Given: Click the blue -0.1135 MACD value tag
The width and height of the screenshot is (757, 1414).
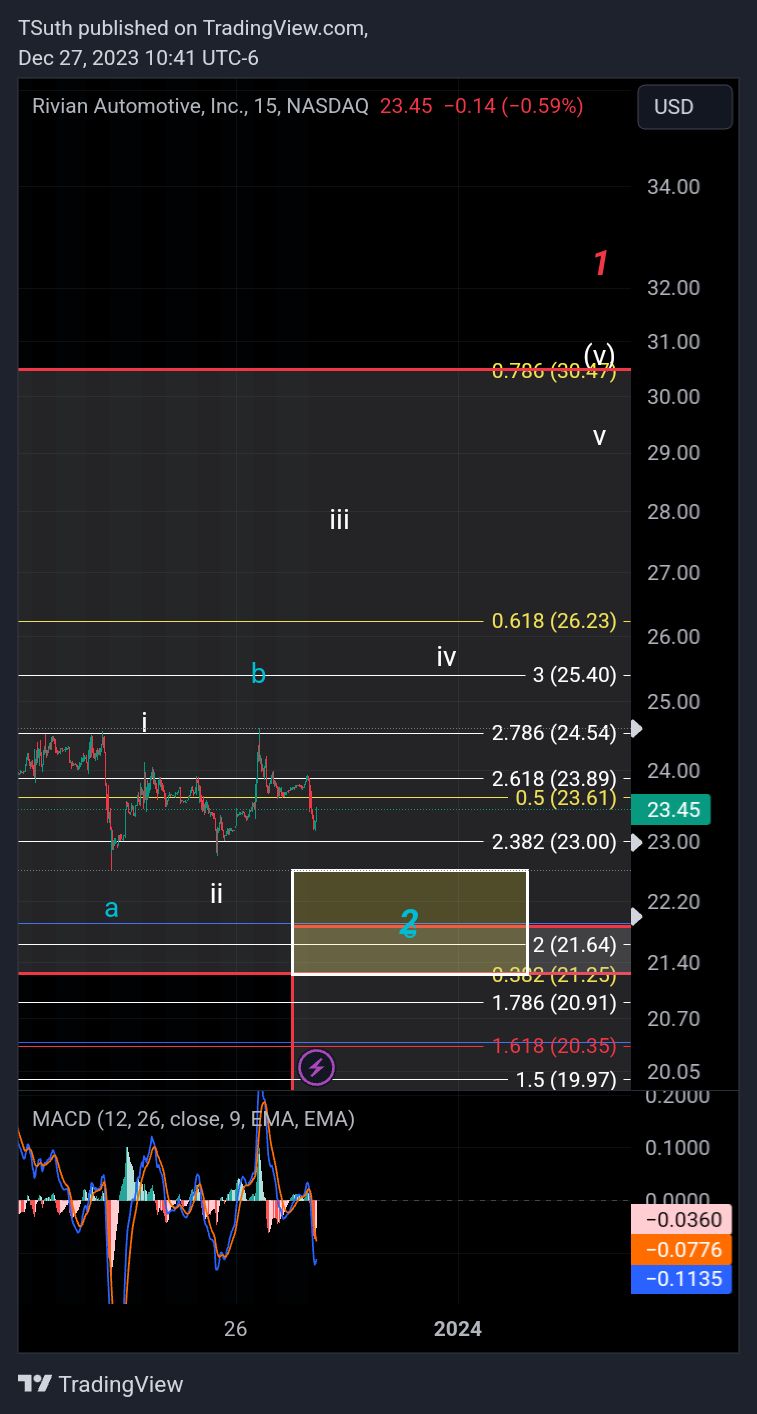Looking at the screenshot, I should pos(682,1278).
